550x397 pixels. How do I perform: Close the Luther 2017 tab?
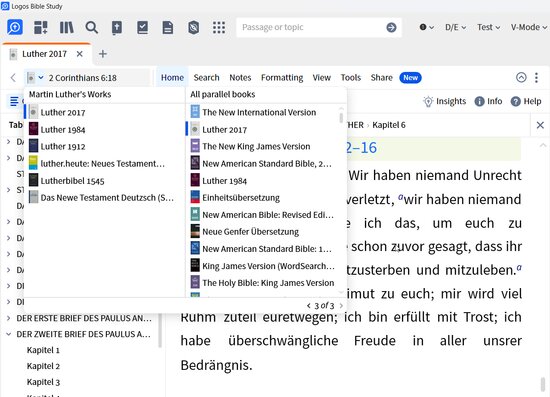(x=80, y=54)
